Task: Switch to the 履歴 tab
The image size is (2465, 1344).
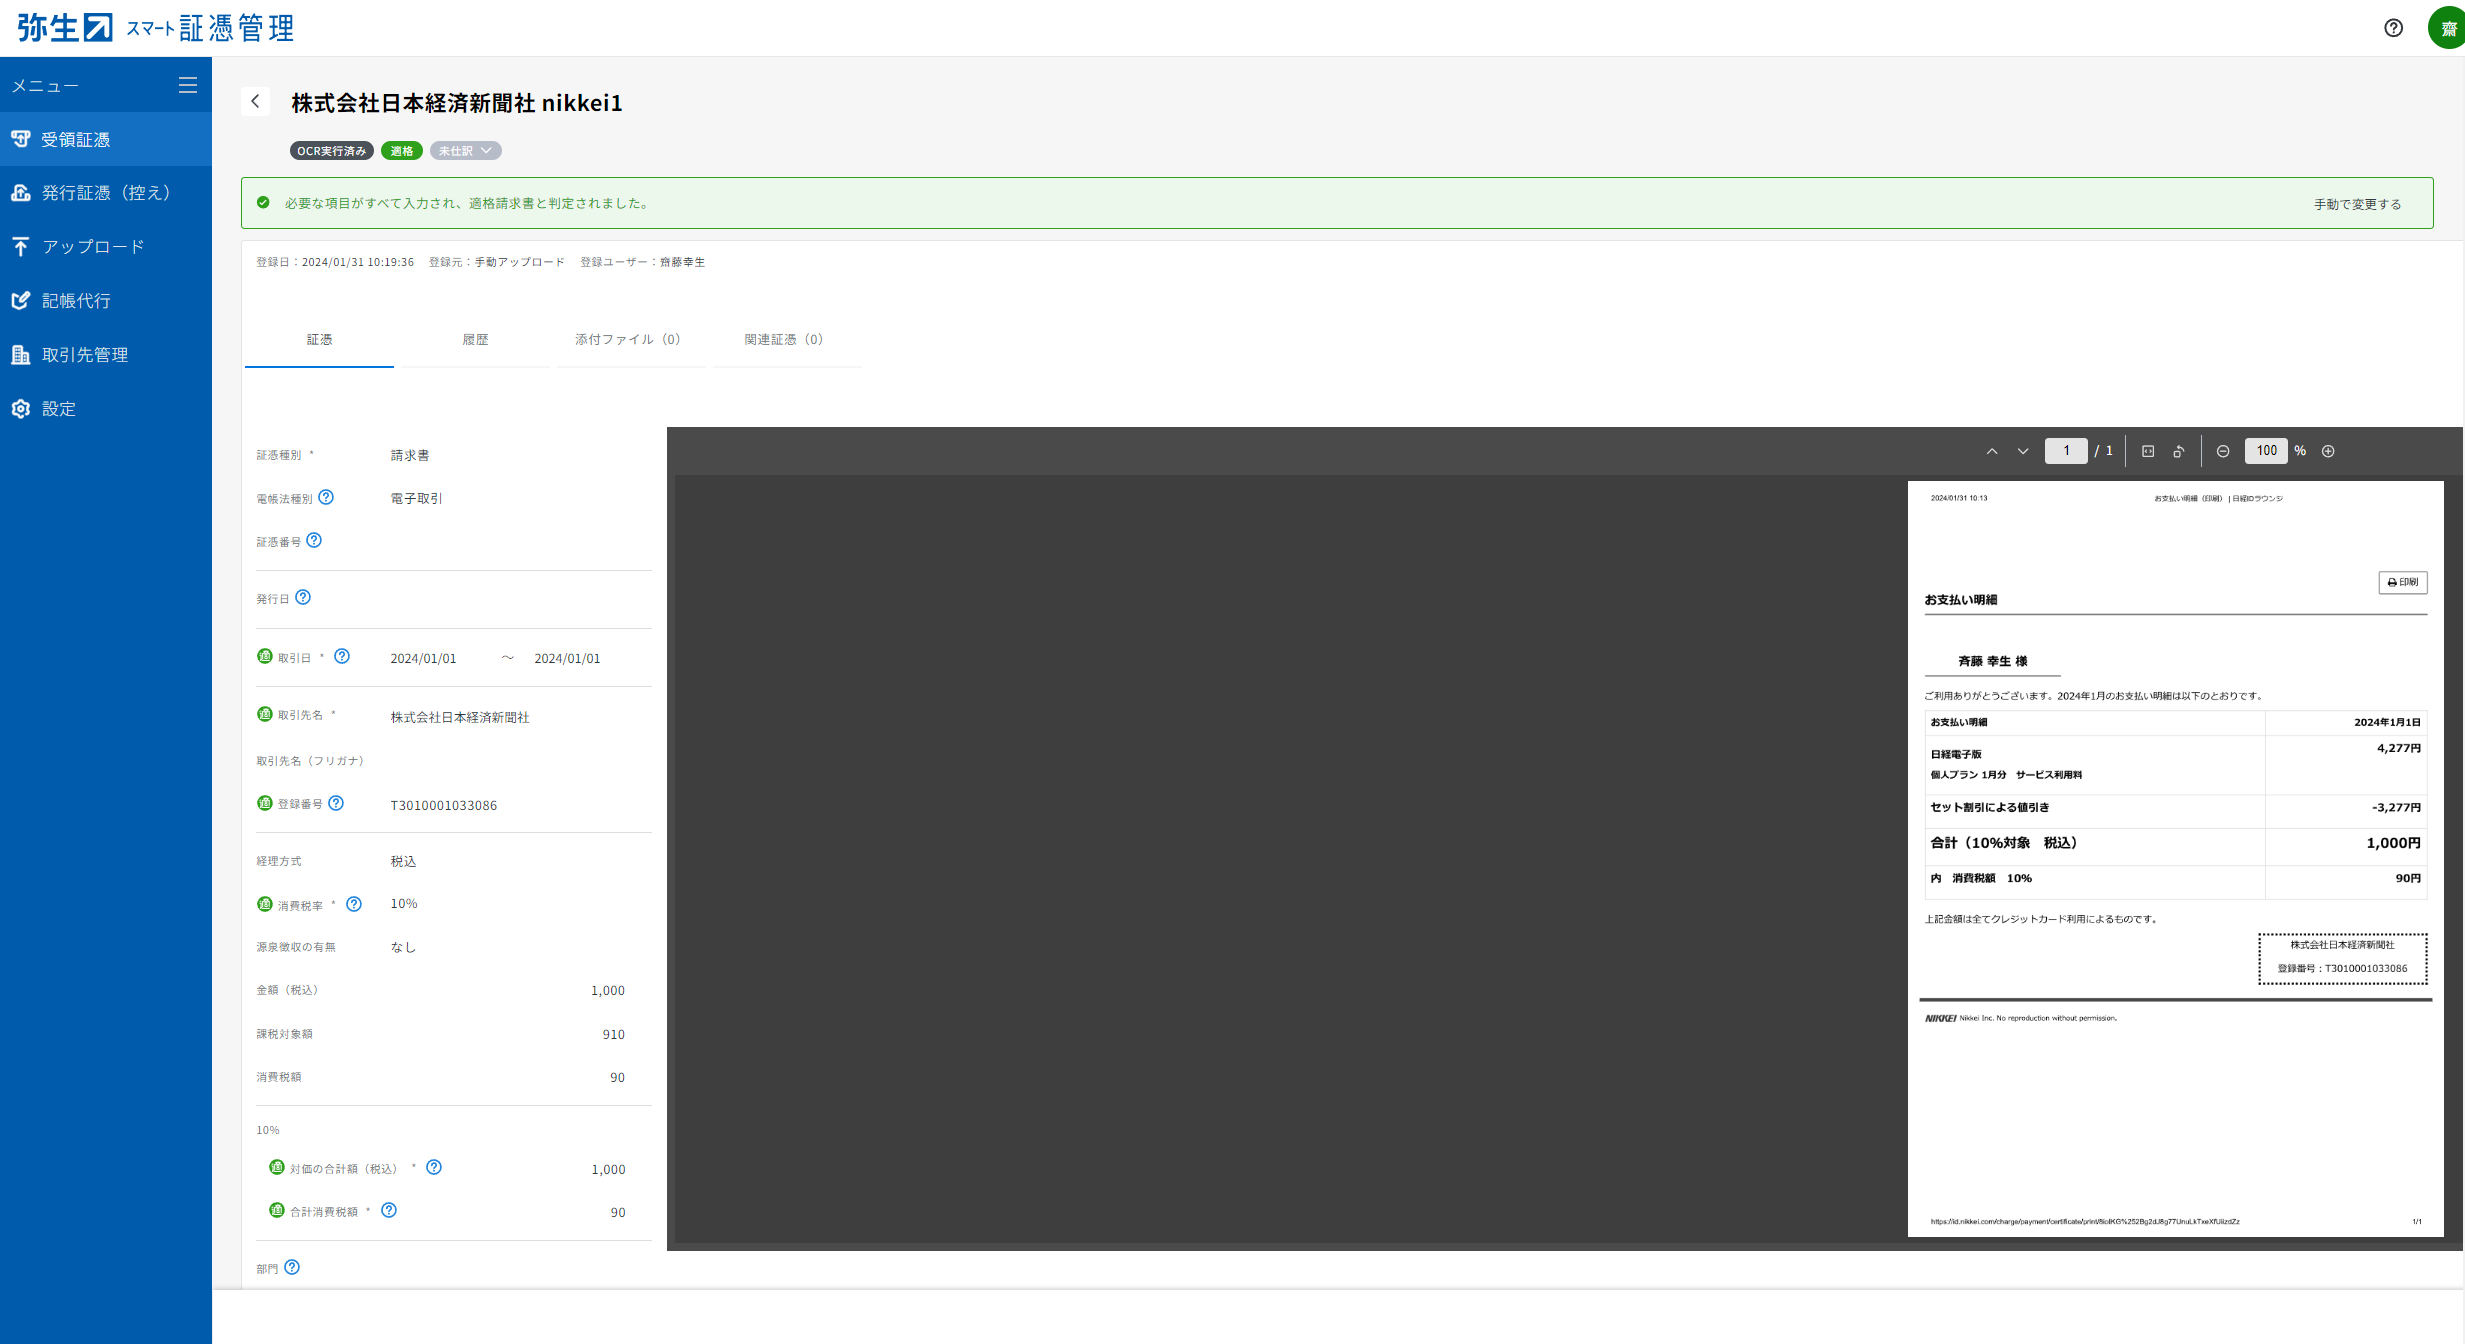Action: tap(475, 340)
